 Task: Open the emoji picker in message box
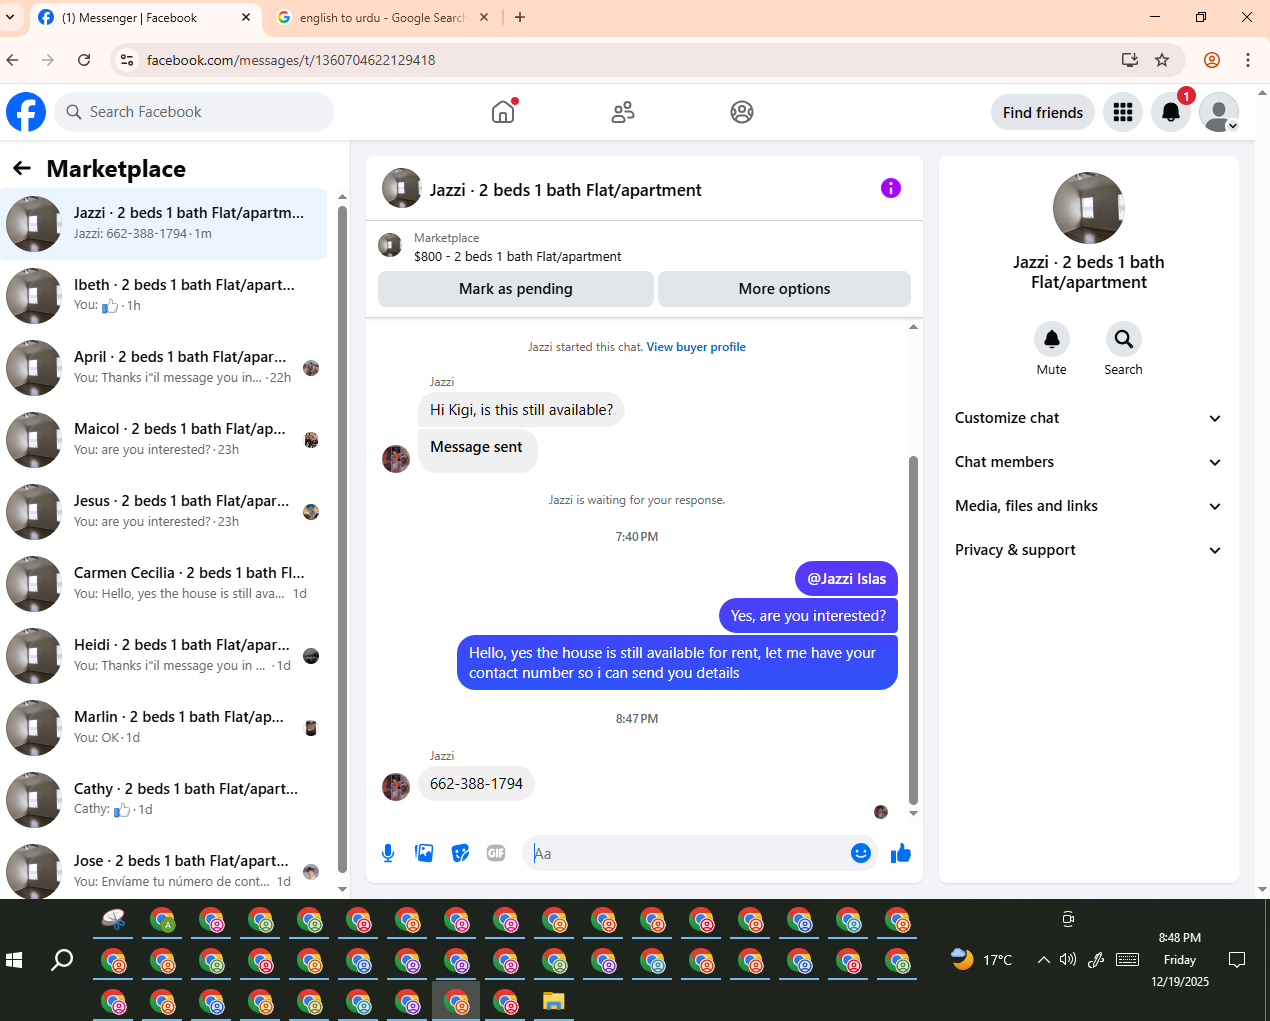tap(861, 853)
